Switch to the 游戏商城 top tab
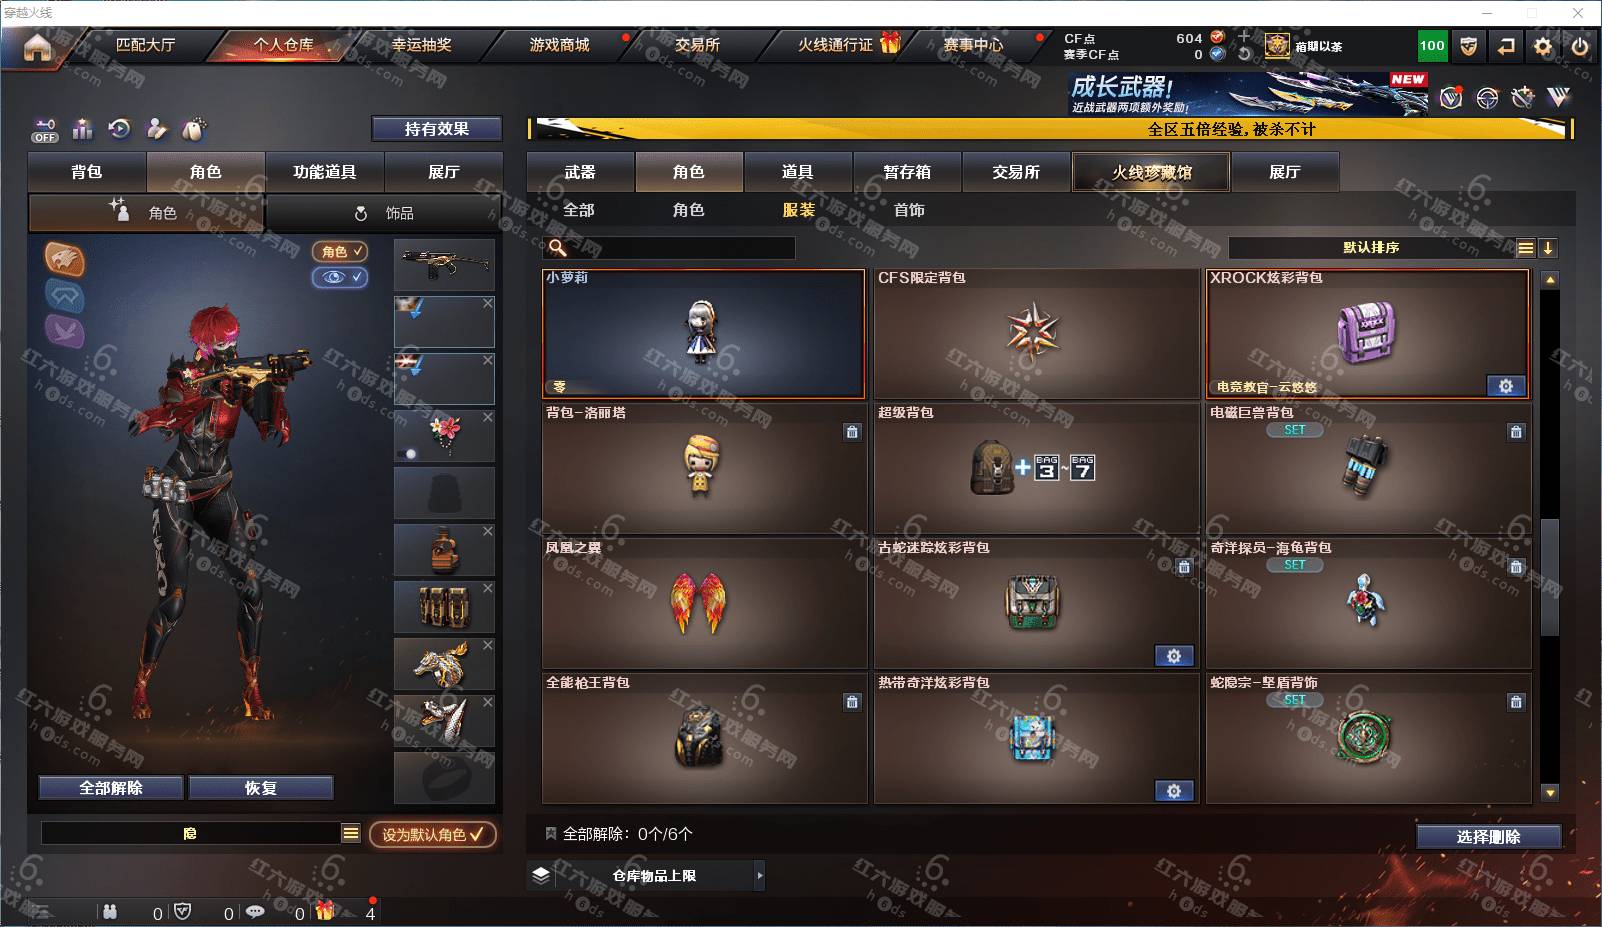1602x927 pixels. (x=560, y=45)
